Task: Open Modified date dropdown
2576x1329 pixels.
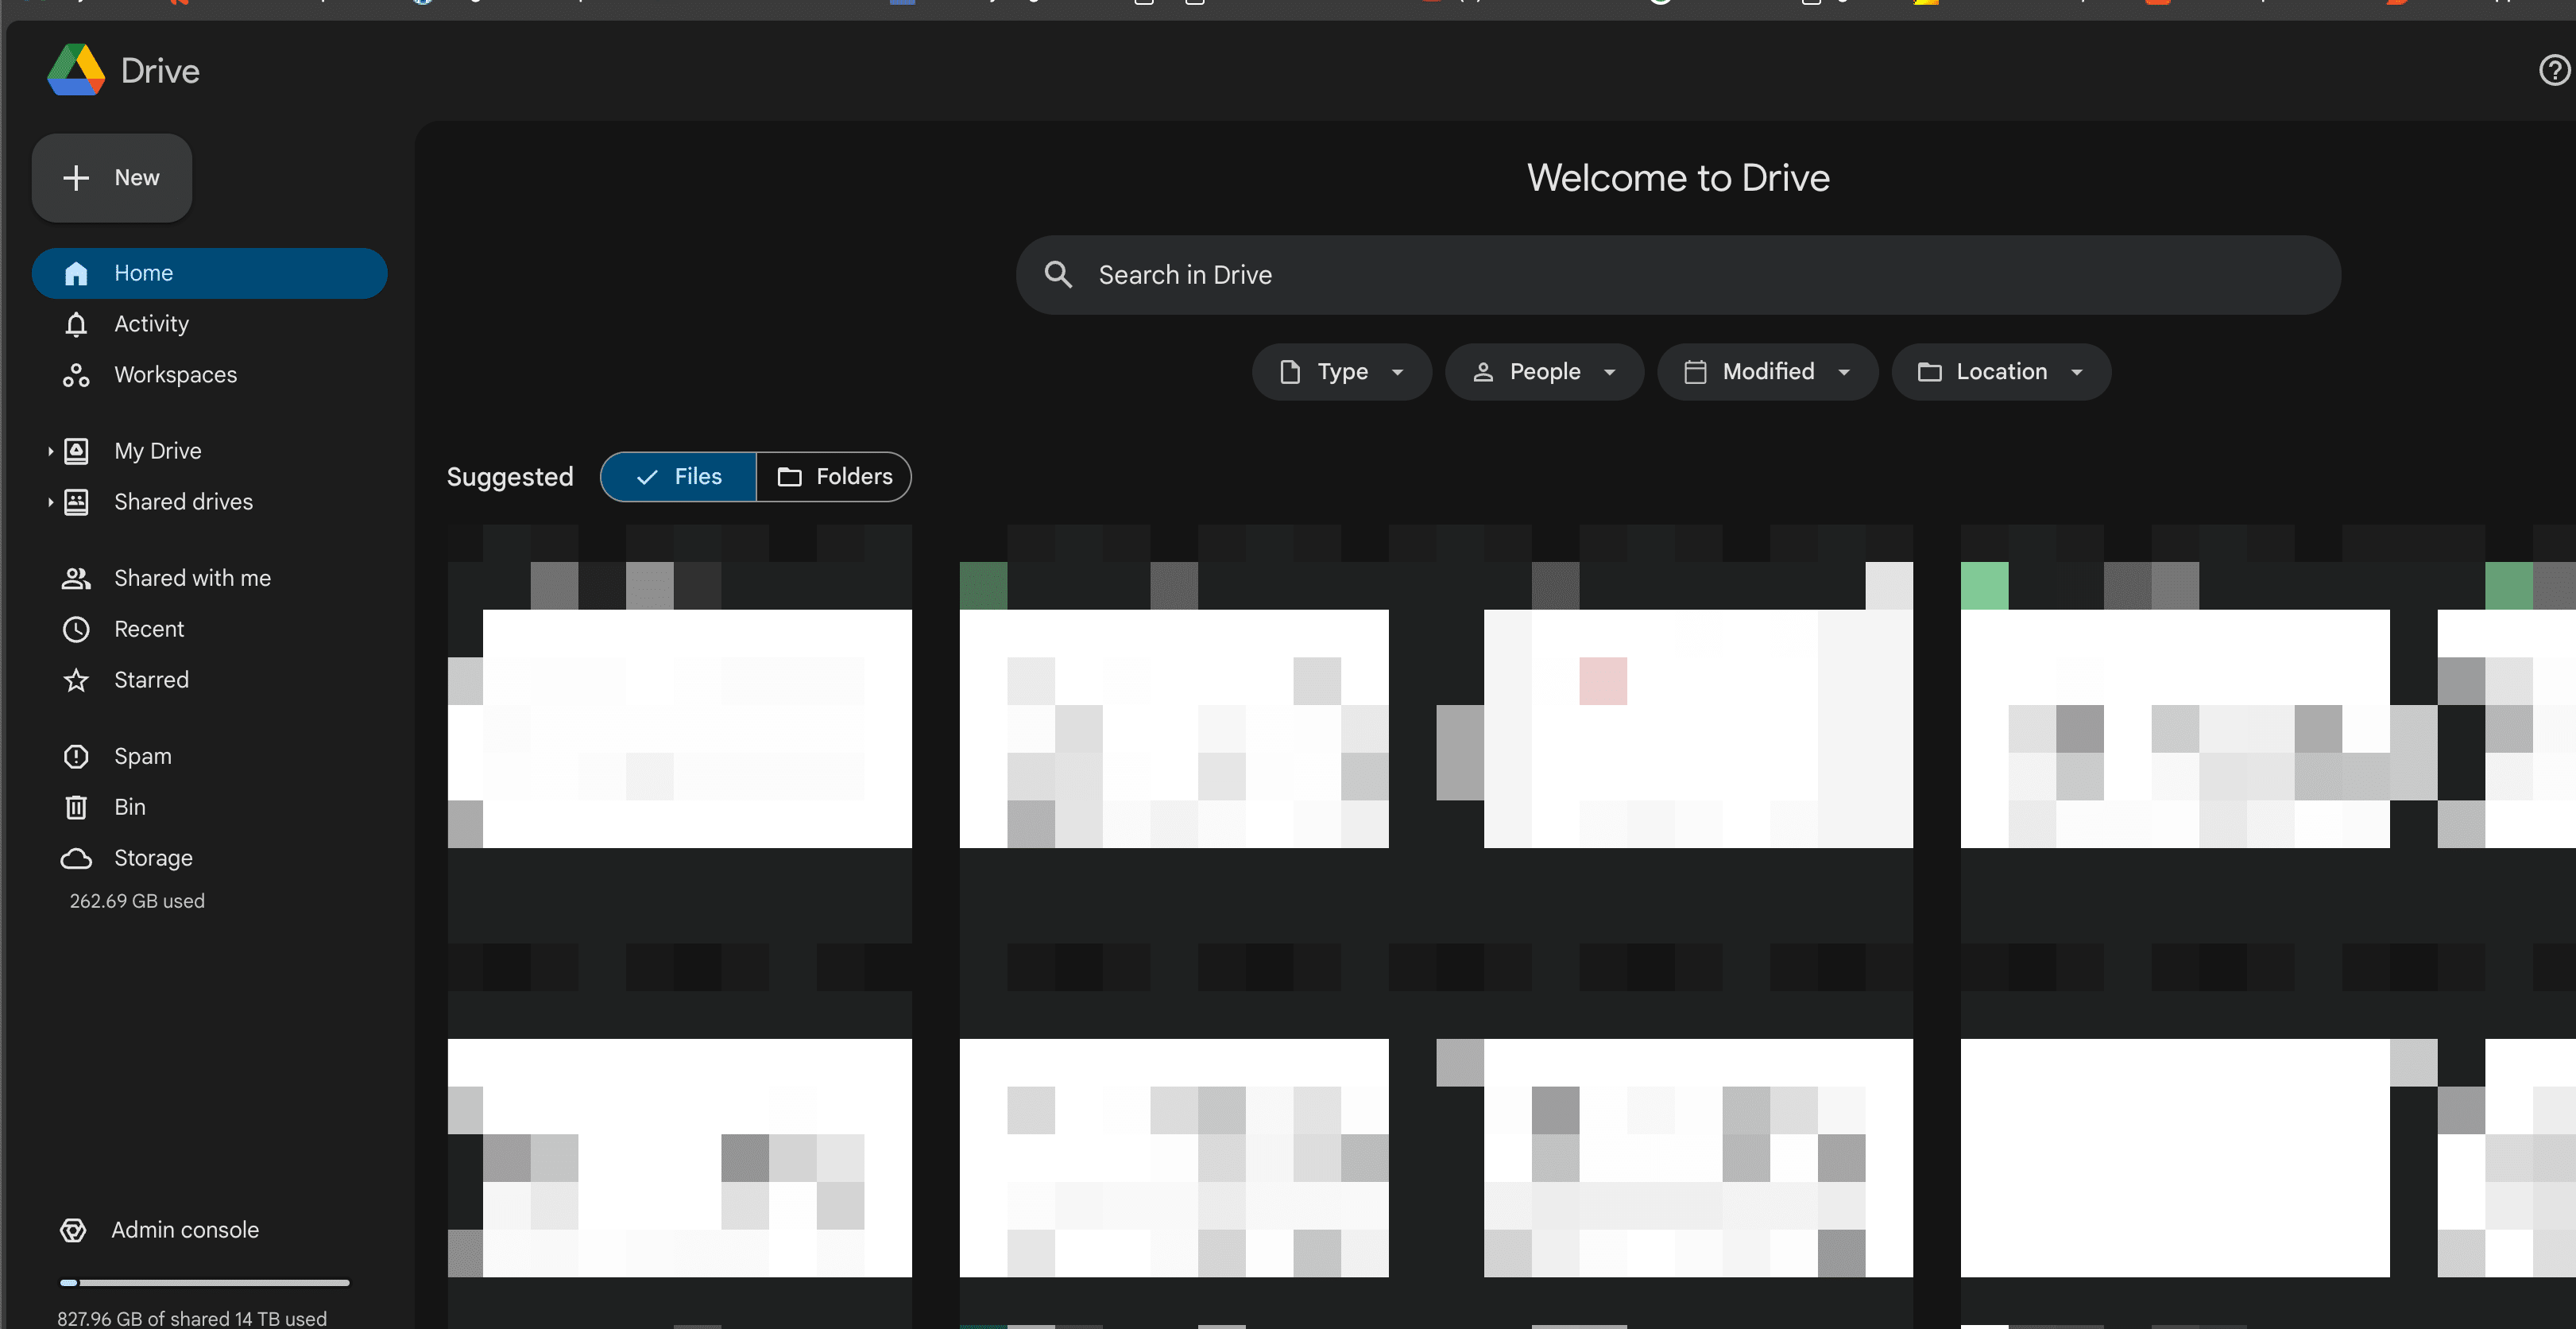Action: (x=1768, y=371)
